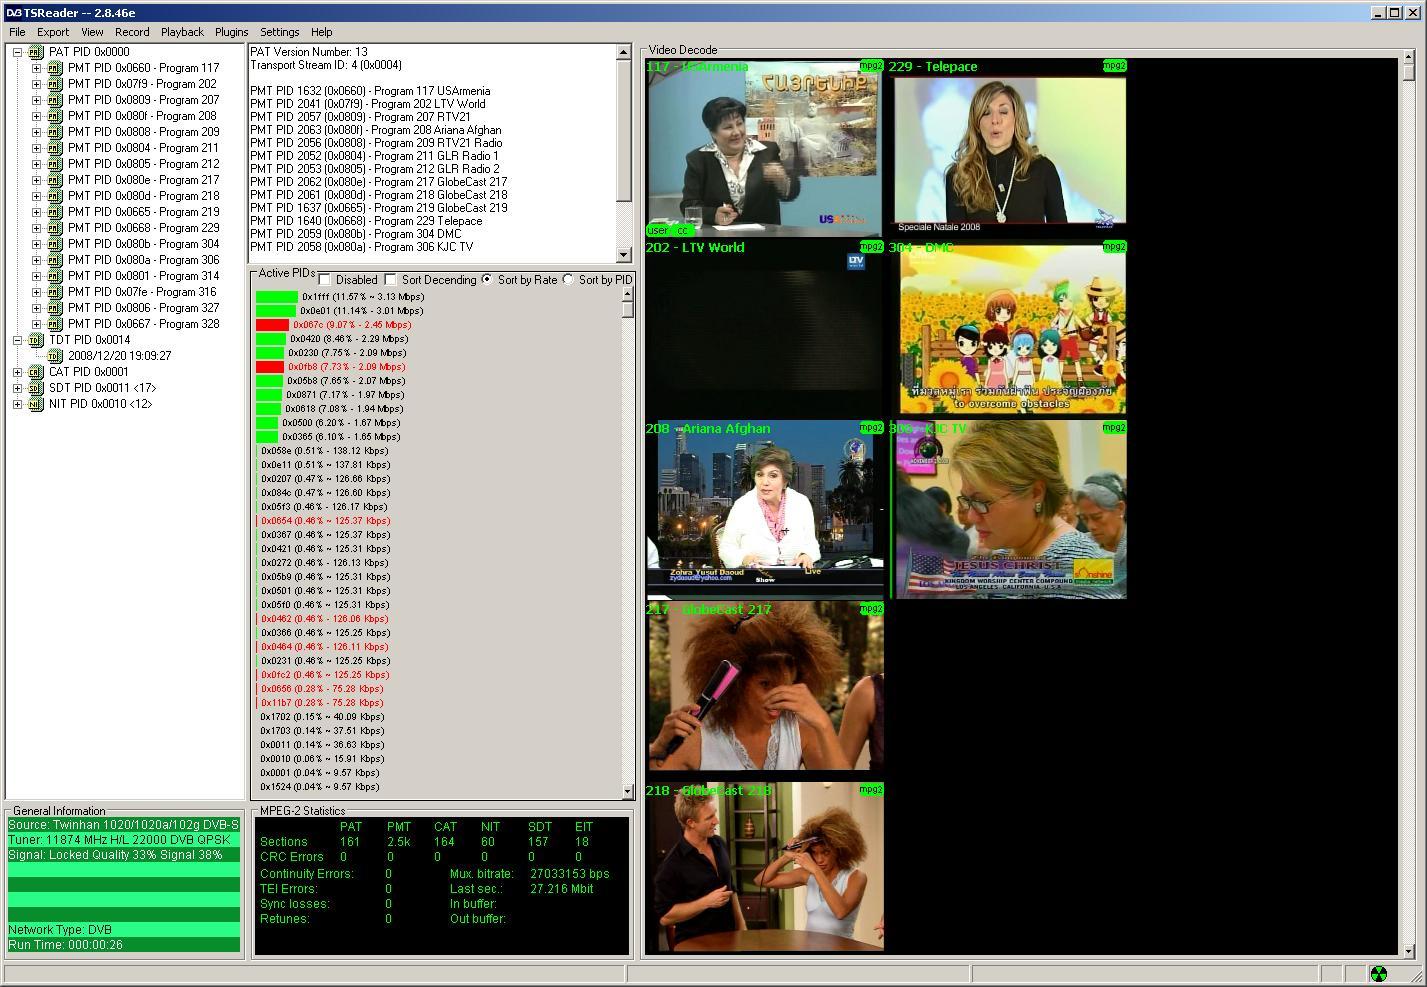Image resolution: width=1427 pixels, height=987 pixels.
Task: Expand the NIT PID 0x0010 node
Action: 17,404
